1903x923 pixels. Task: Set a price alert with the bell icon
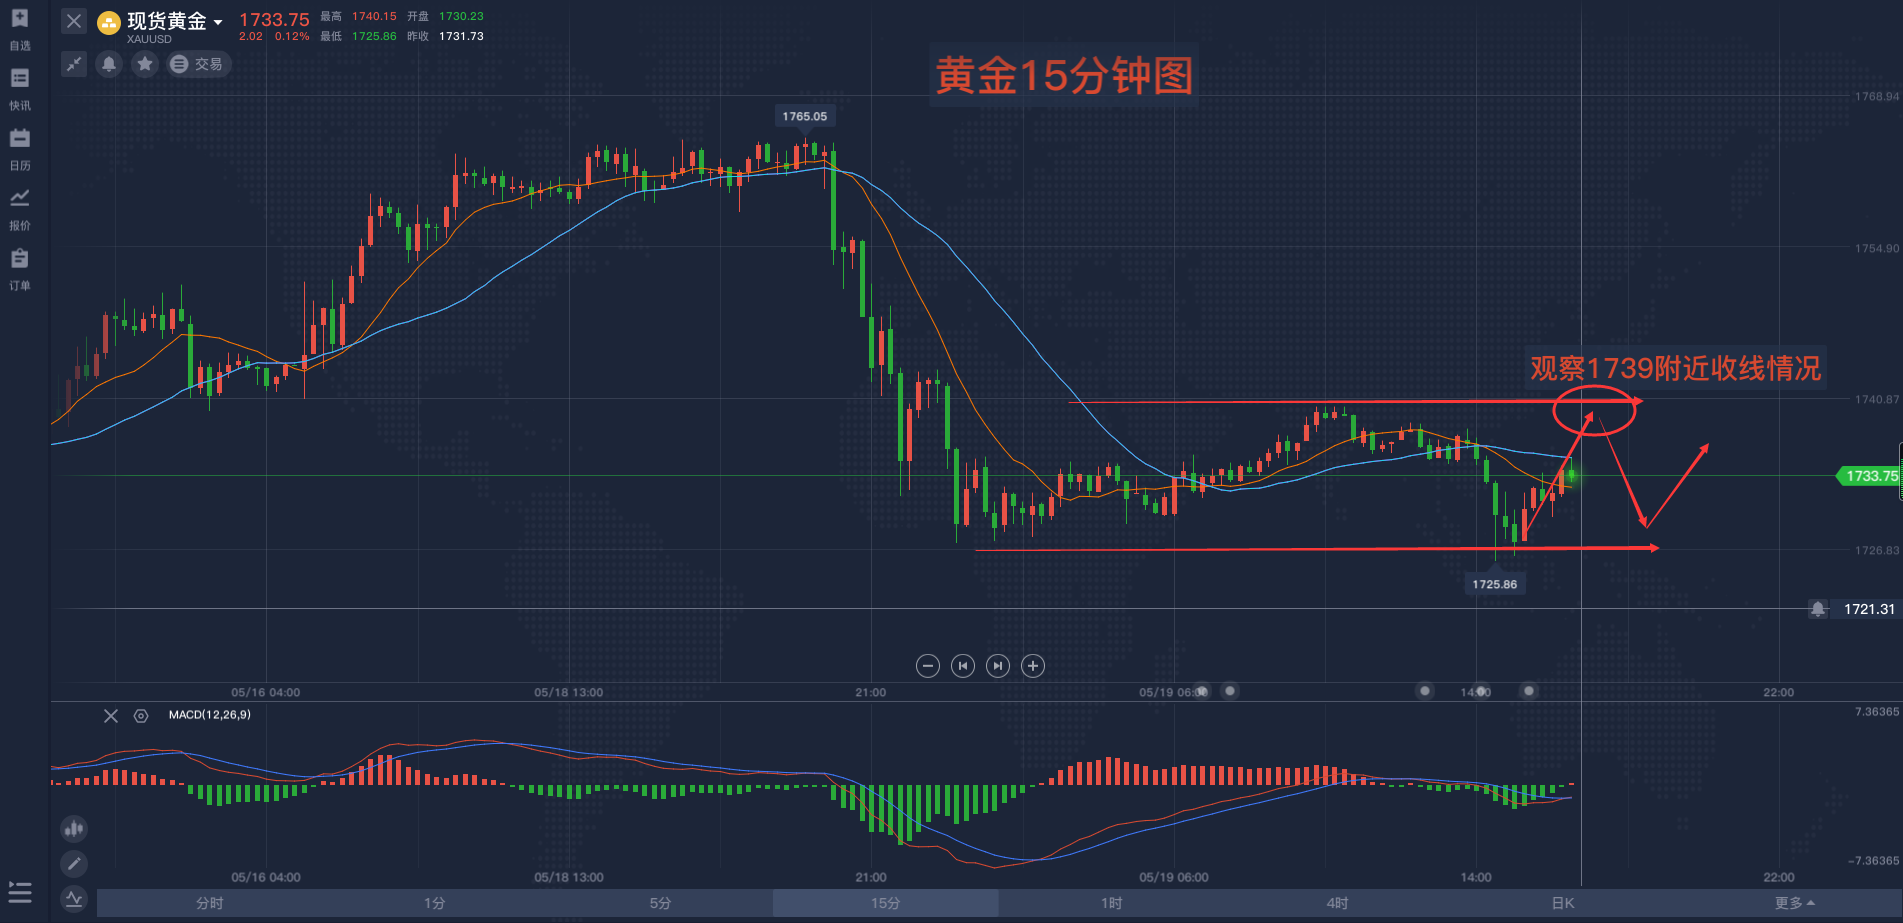point(109,64)
